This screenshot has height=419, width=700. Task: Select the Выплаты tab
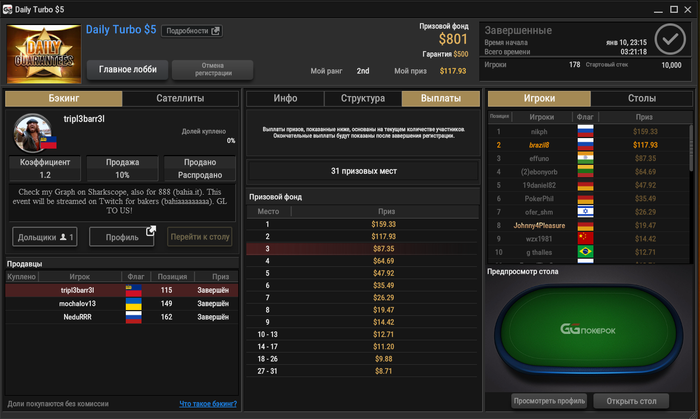click(x=441, y=98)
